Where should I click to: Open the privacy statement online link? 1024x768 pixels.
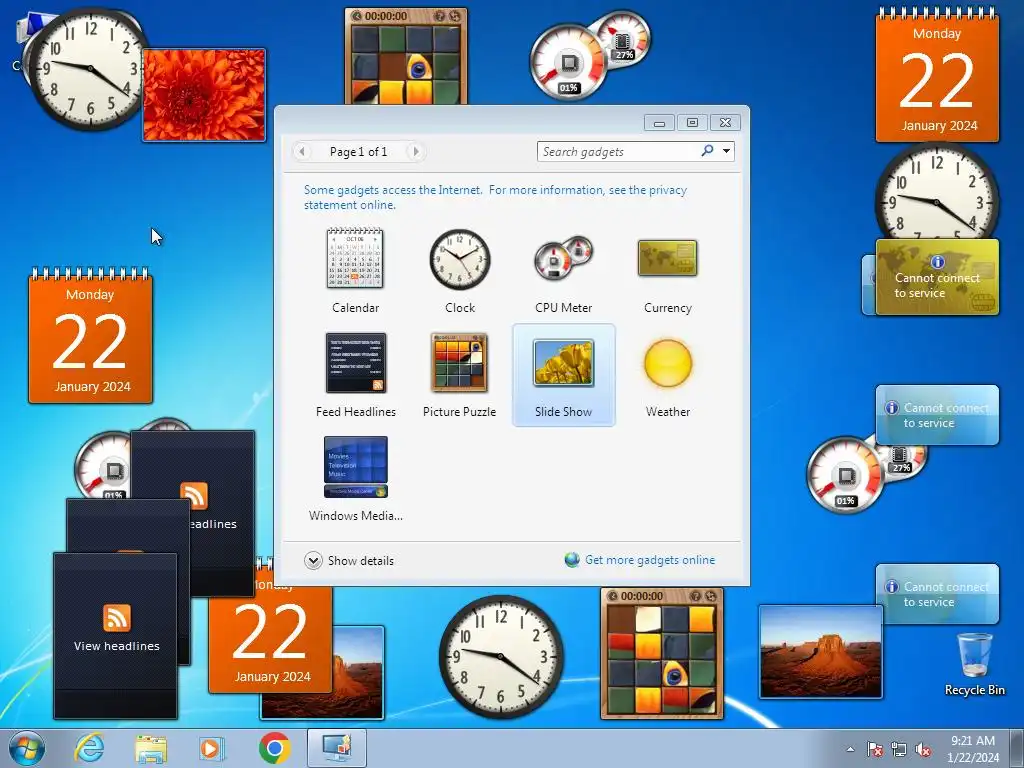point(496,197)
